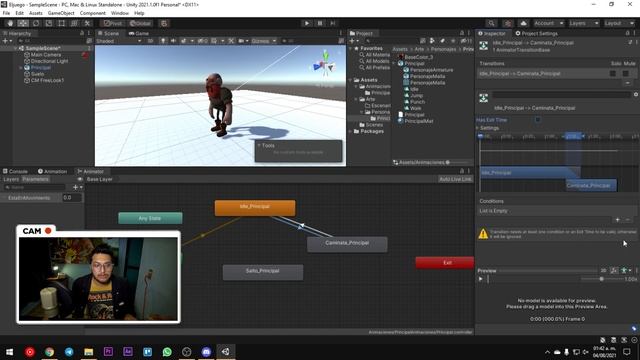Select the Jump animation clip
Screen dimensions: 640x360
point(416,96)
